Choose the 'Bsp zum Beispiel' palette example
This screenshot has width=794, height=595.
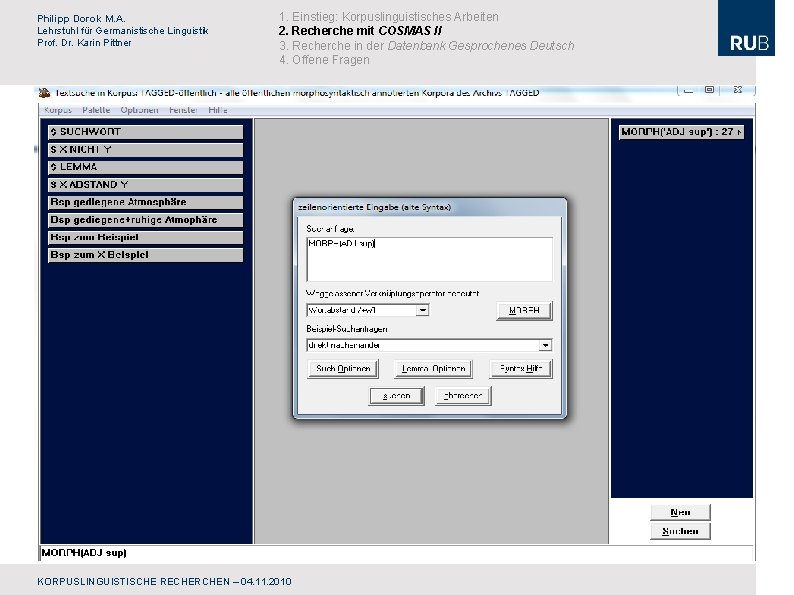[x=145, y=237]
